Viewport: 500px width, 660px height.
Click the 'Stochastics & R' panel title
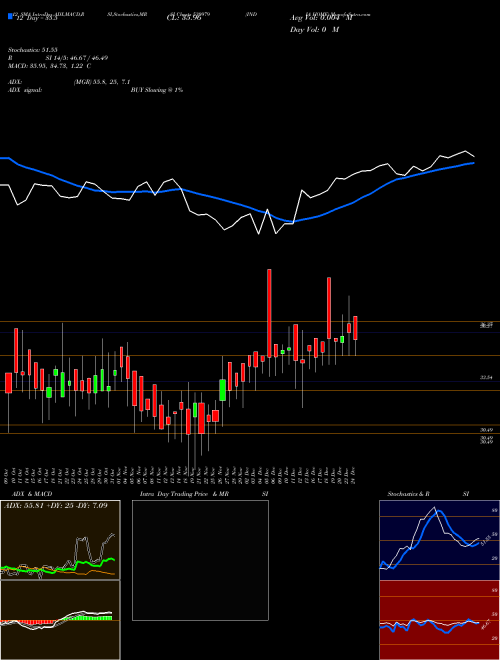pyautogui.click(x=408, y=494)
